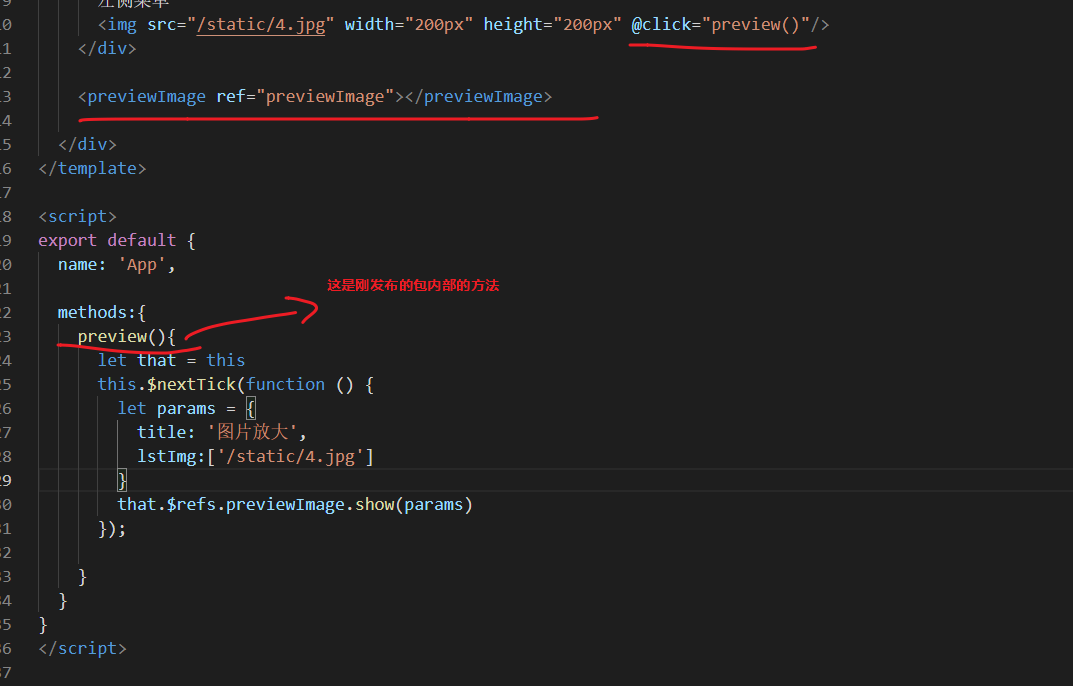Image resolution: width=1073 pixels, height=686 pixels.
Task: Click the 'methods:{' line
Action: click(x=102, y=312)
